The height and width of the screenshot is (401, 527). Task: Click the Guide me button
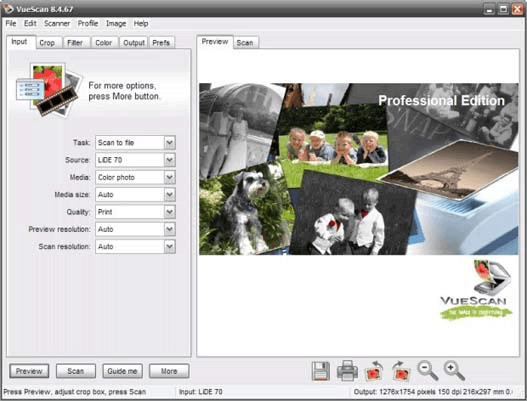click(x=122, y=371)
